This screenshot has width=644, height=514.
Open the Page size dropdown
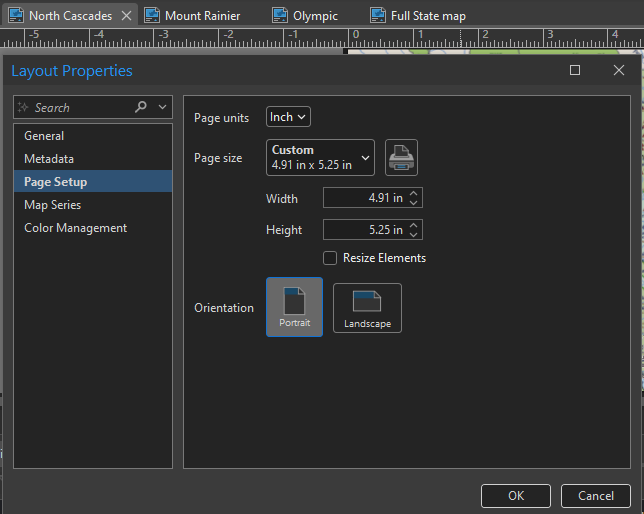[320, 157]
